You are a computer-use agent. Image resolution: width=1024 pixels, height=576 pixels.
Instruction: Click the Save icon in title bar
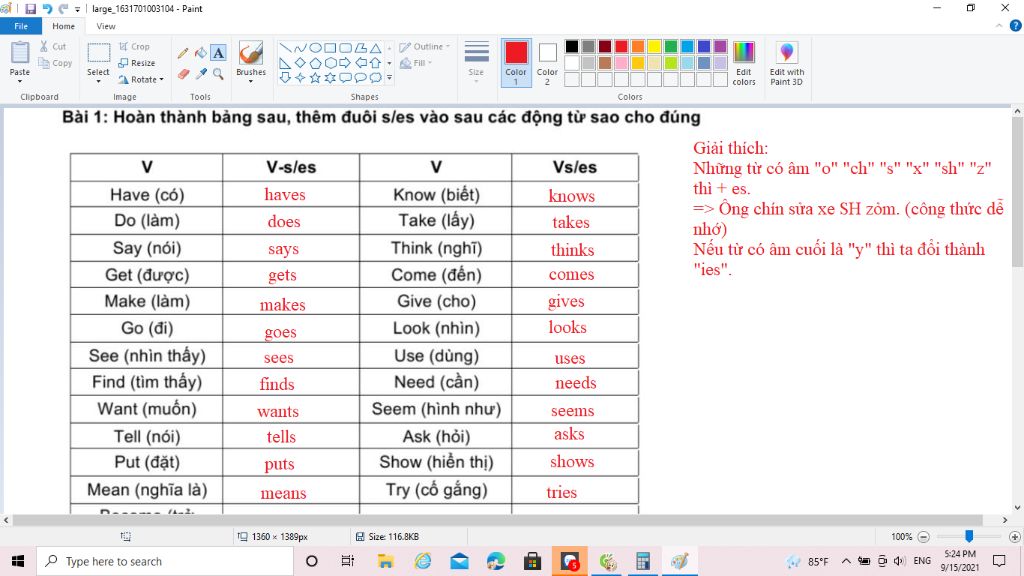pyautogui.click(x=31, y=9)
